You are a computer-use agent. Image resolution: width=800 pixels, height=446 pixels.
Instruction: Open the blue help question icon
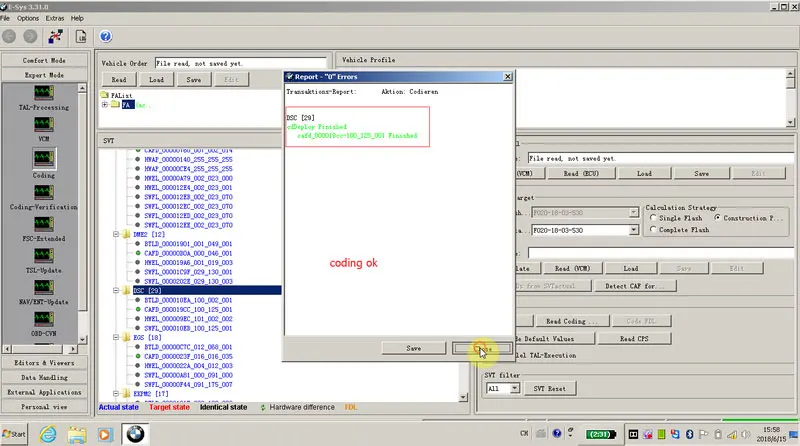tap(106, 36)
